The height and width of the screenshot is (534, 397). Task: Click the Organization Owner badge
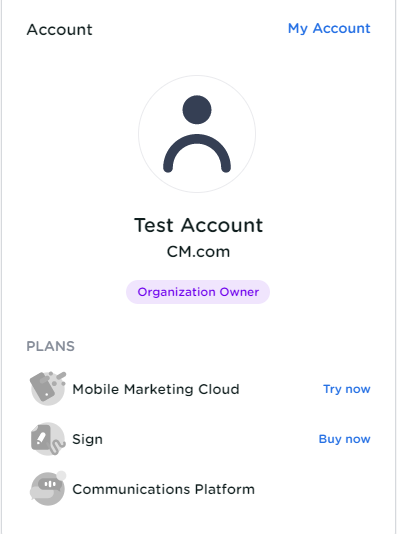point(198,292)
